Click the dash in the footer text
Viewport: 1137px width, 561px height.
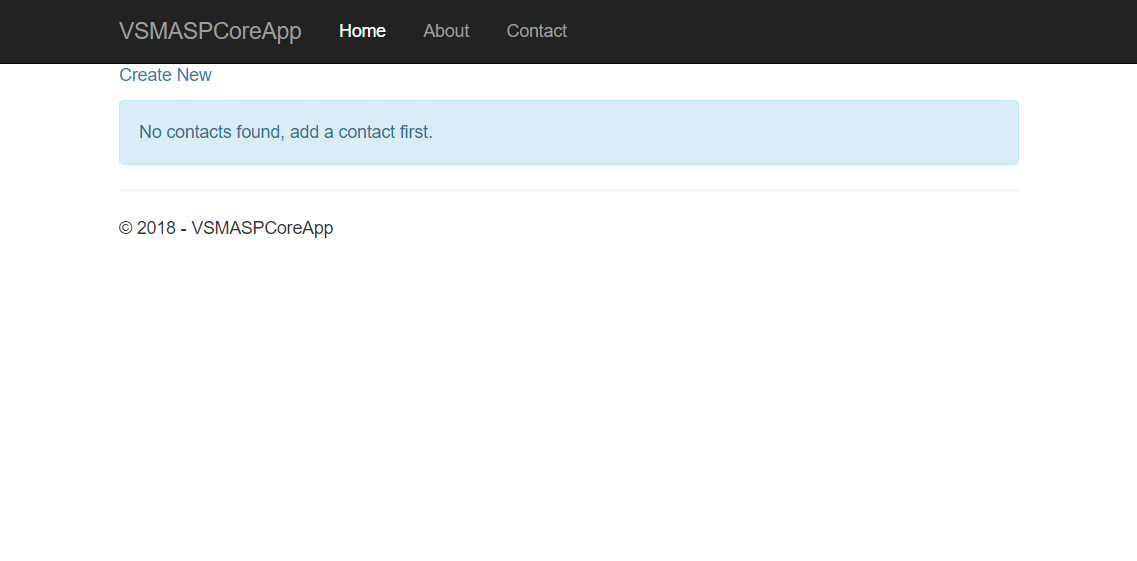tap(184, 228)
